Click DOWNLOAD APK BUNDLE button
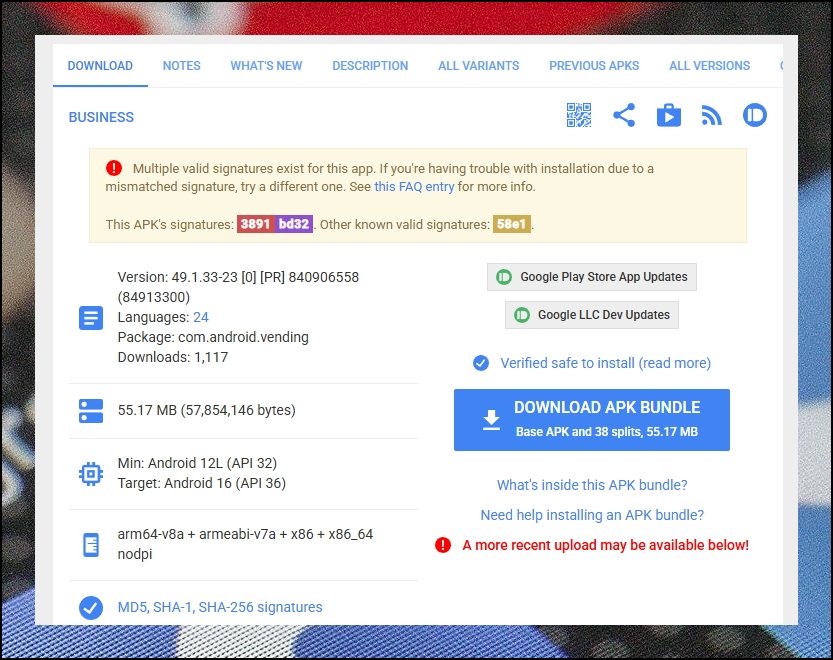Screen dimensions: 833x660 coord(592,420)
